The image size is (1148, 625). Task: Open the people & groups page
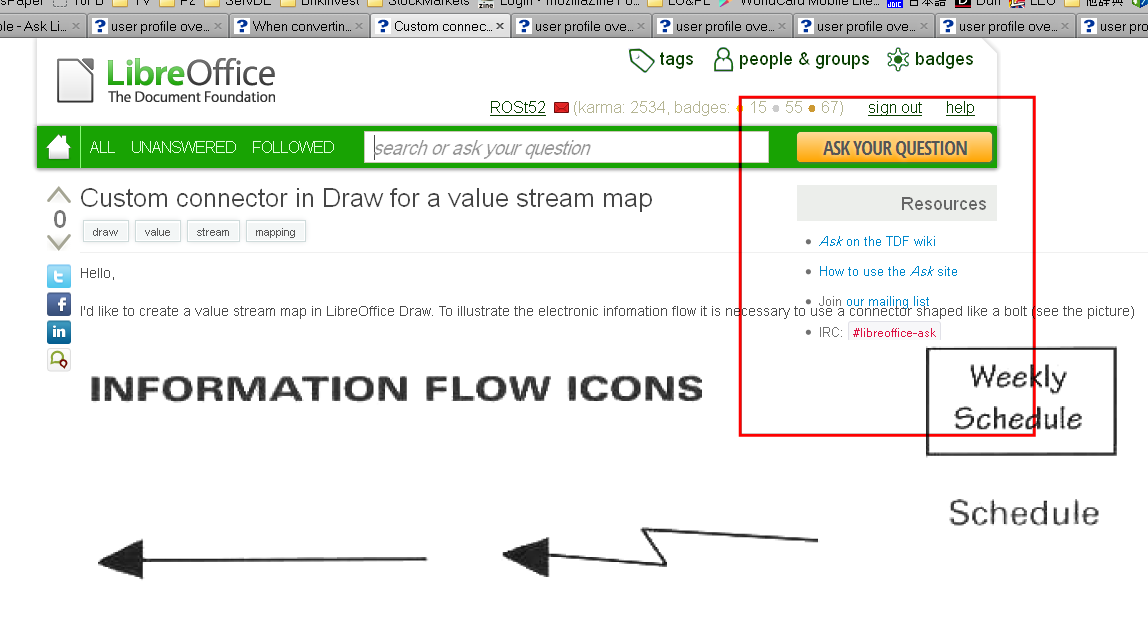tap(791, 60)
